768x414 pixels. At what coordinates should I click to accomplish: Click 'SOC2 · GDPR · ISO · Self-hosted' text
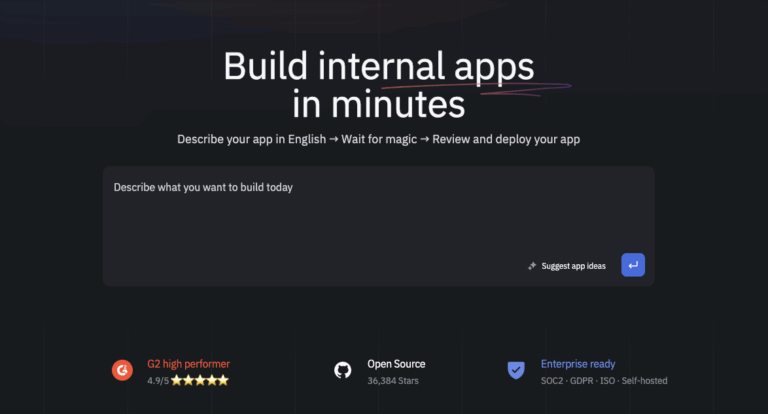604,381
